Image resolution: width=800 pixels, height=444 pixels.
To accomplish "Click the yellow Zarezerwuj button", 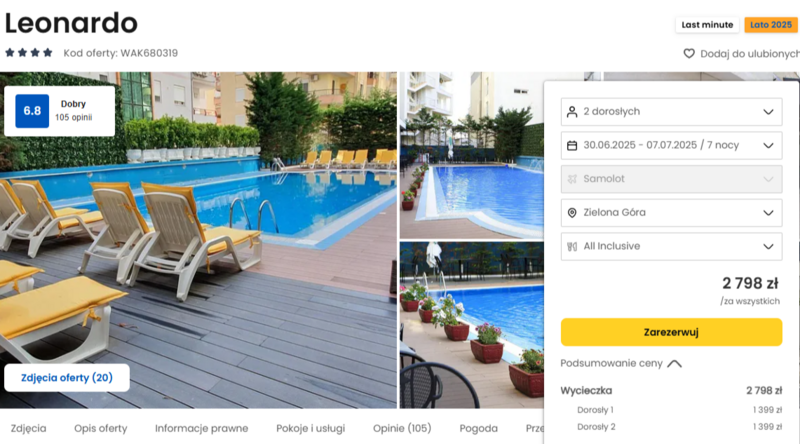I will point(671,332).
